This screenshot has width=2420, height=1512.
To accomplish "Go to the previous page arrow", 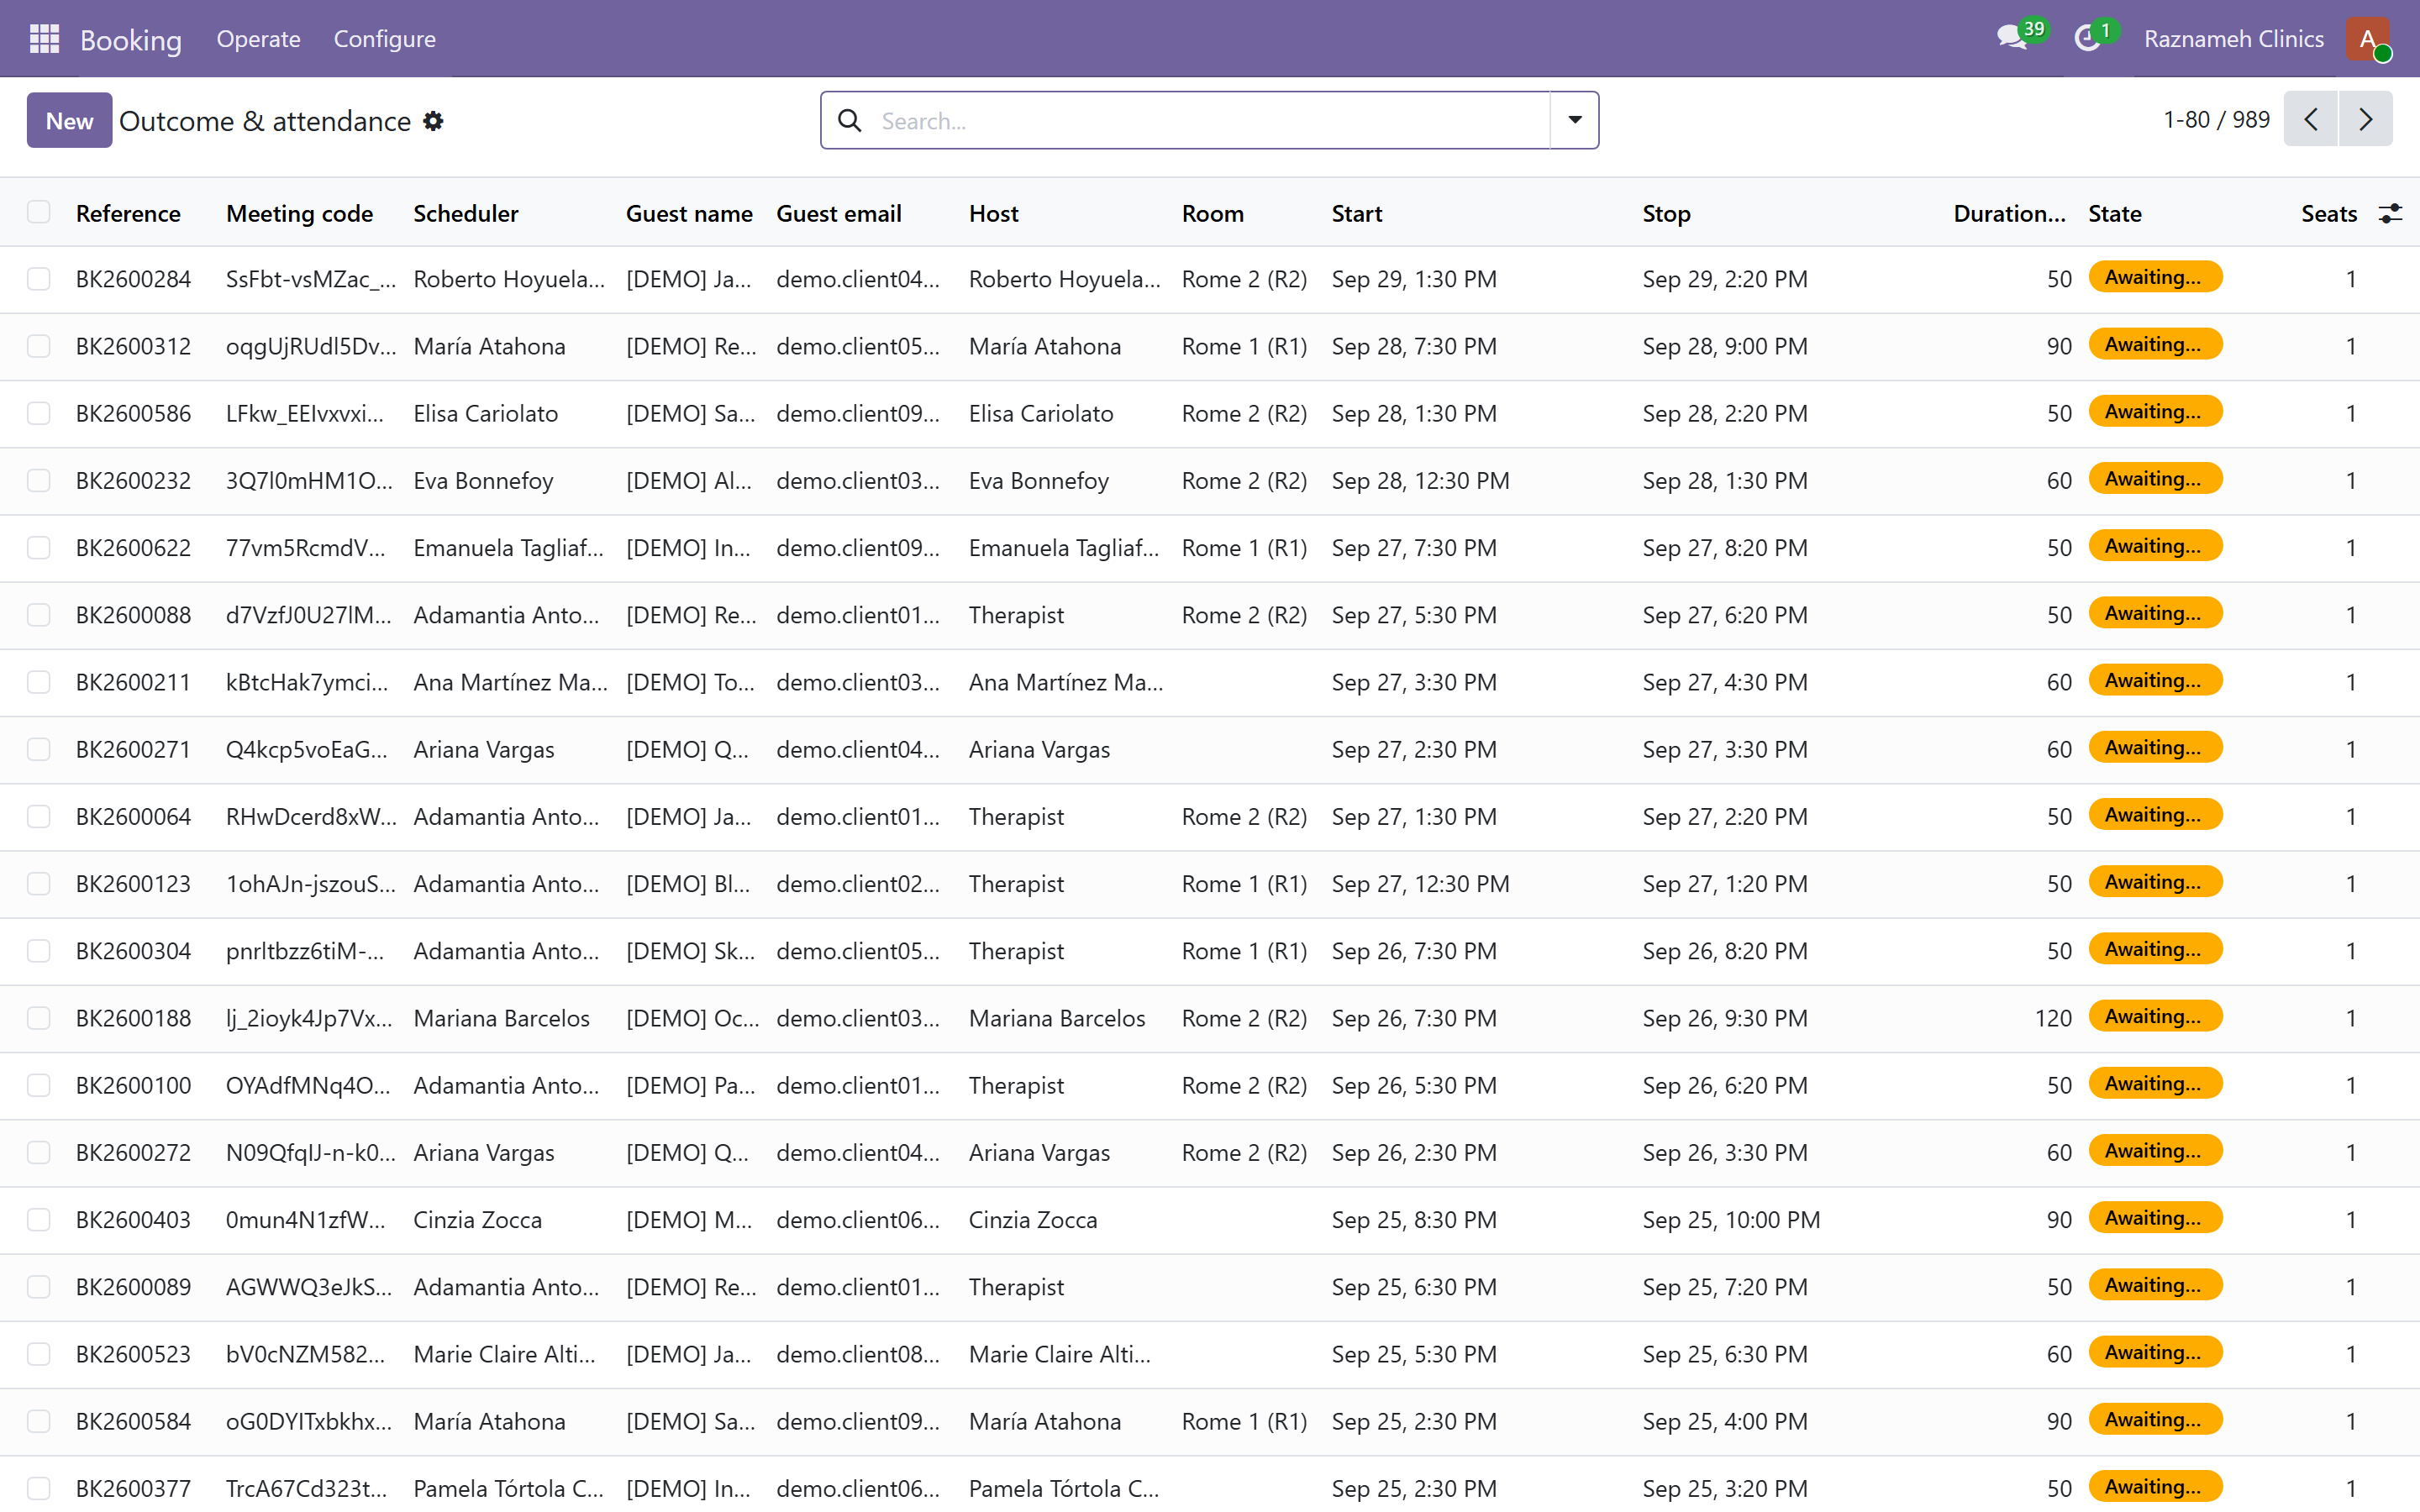I will pyautogui.click(x=2311, y=120).
